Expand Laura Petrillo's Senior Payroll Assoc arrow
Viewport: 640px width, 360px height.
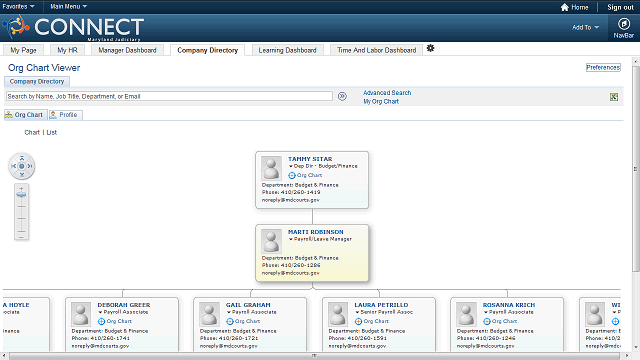pos(358,312)
